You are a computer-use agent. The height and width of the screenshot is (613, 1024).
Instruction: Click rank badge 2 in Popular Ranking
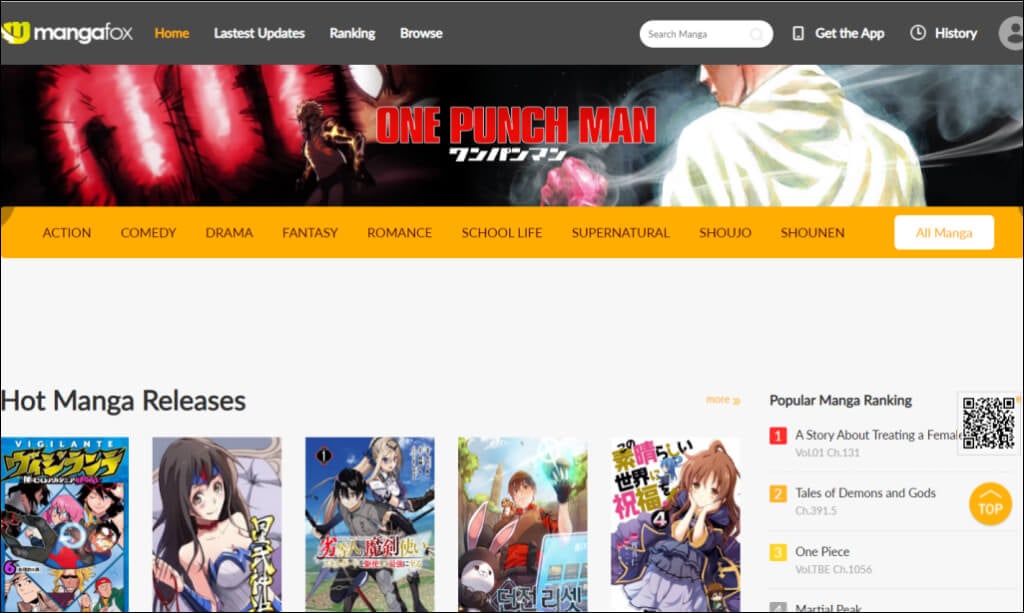pyautogui.click(x=778, y=494)
